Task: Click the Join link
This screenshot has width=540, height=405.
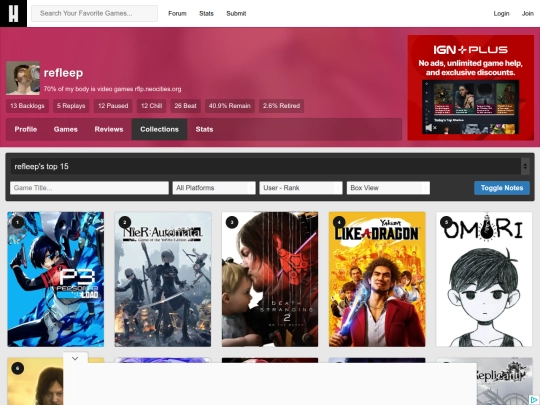Action: click(528, 13)
